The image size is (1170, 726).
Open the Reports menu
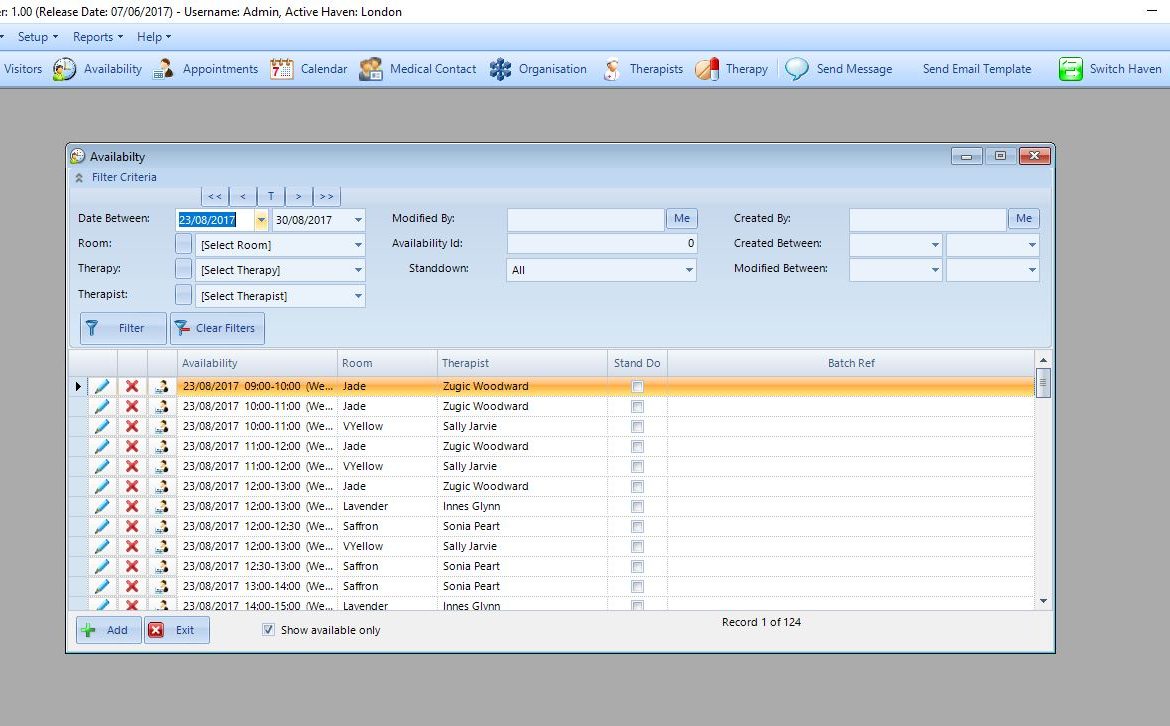click(x=97, y=37)
